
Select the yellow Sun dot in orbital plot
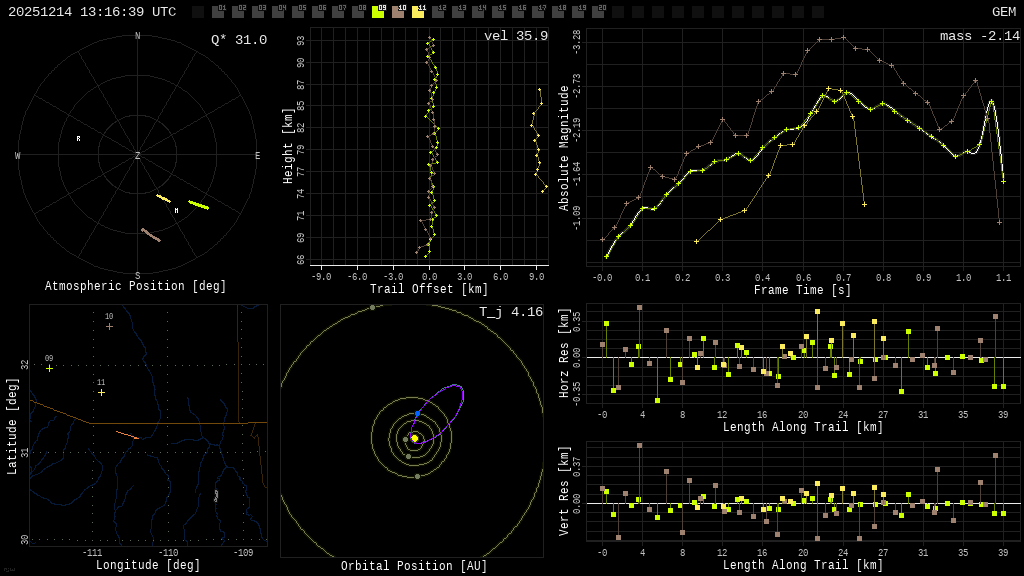pos(414,438)
